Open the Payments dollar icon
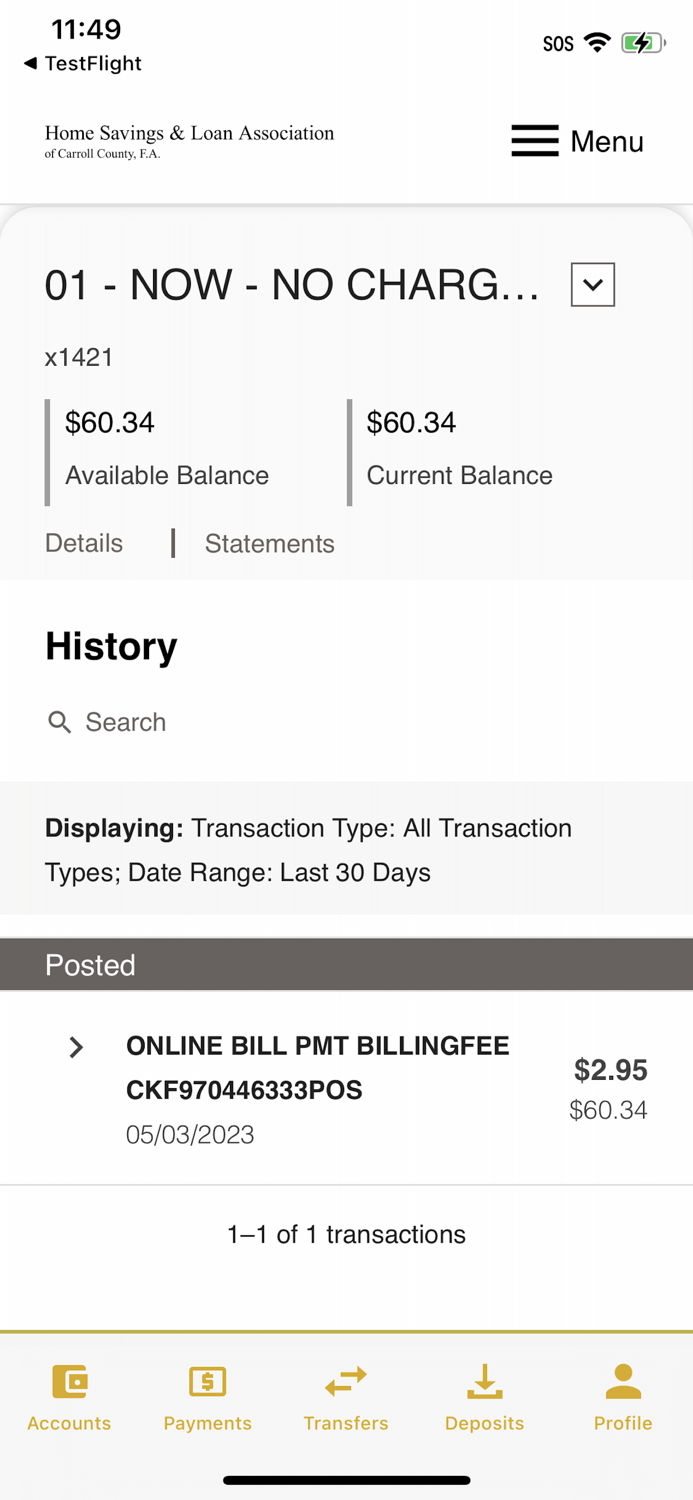 coord(208,1381)
